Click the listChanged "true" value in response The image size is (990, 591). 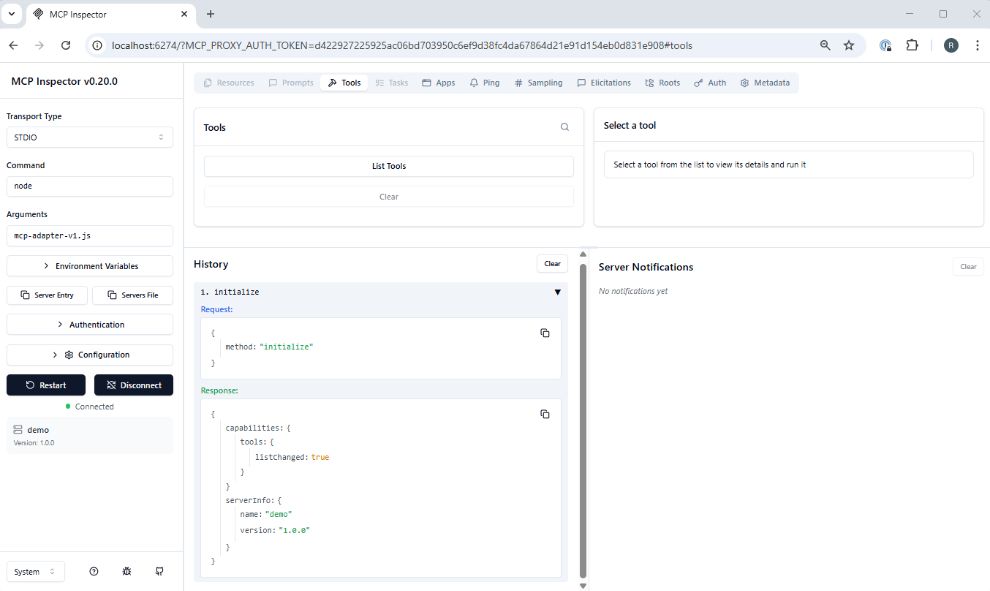[320, 457]
